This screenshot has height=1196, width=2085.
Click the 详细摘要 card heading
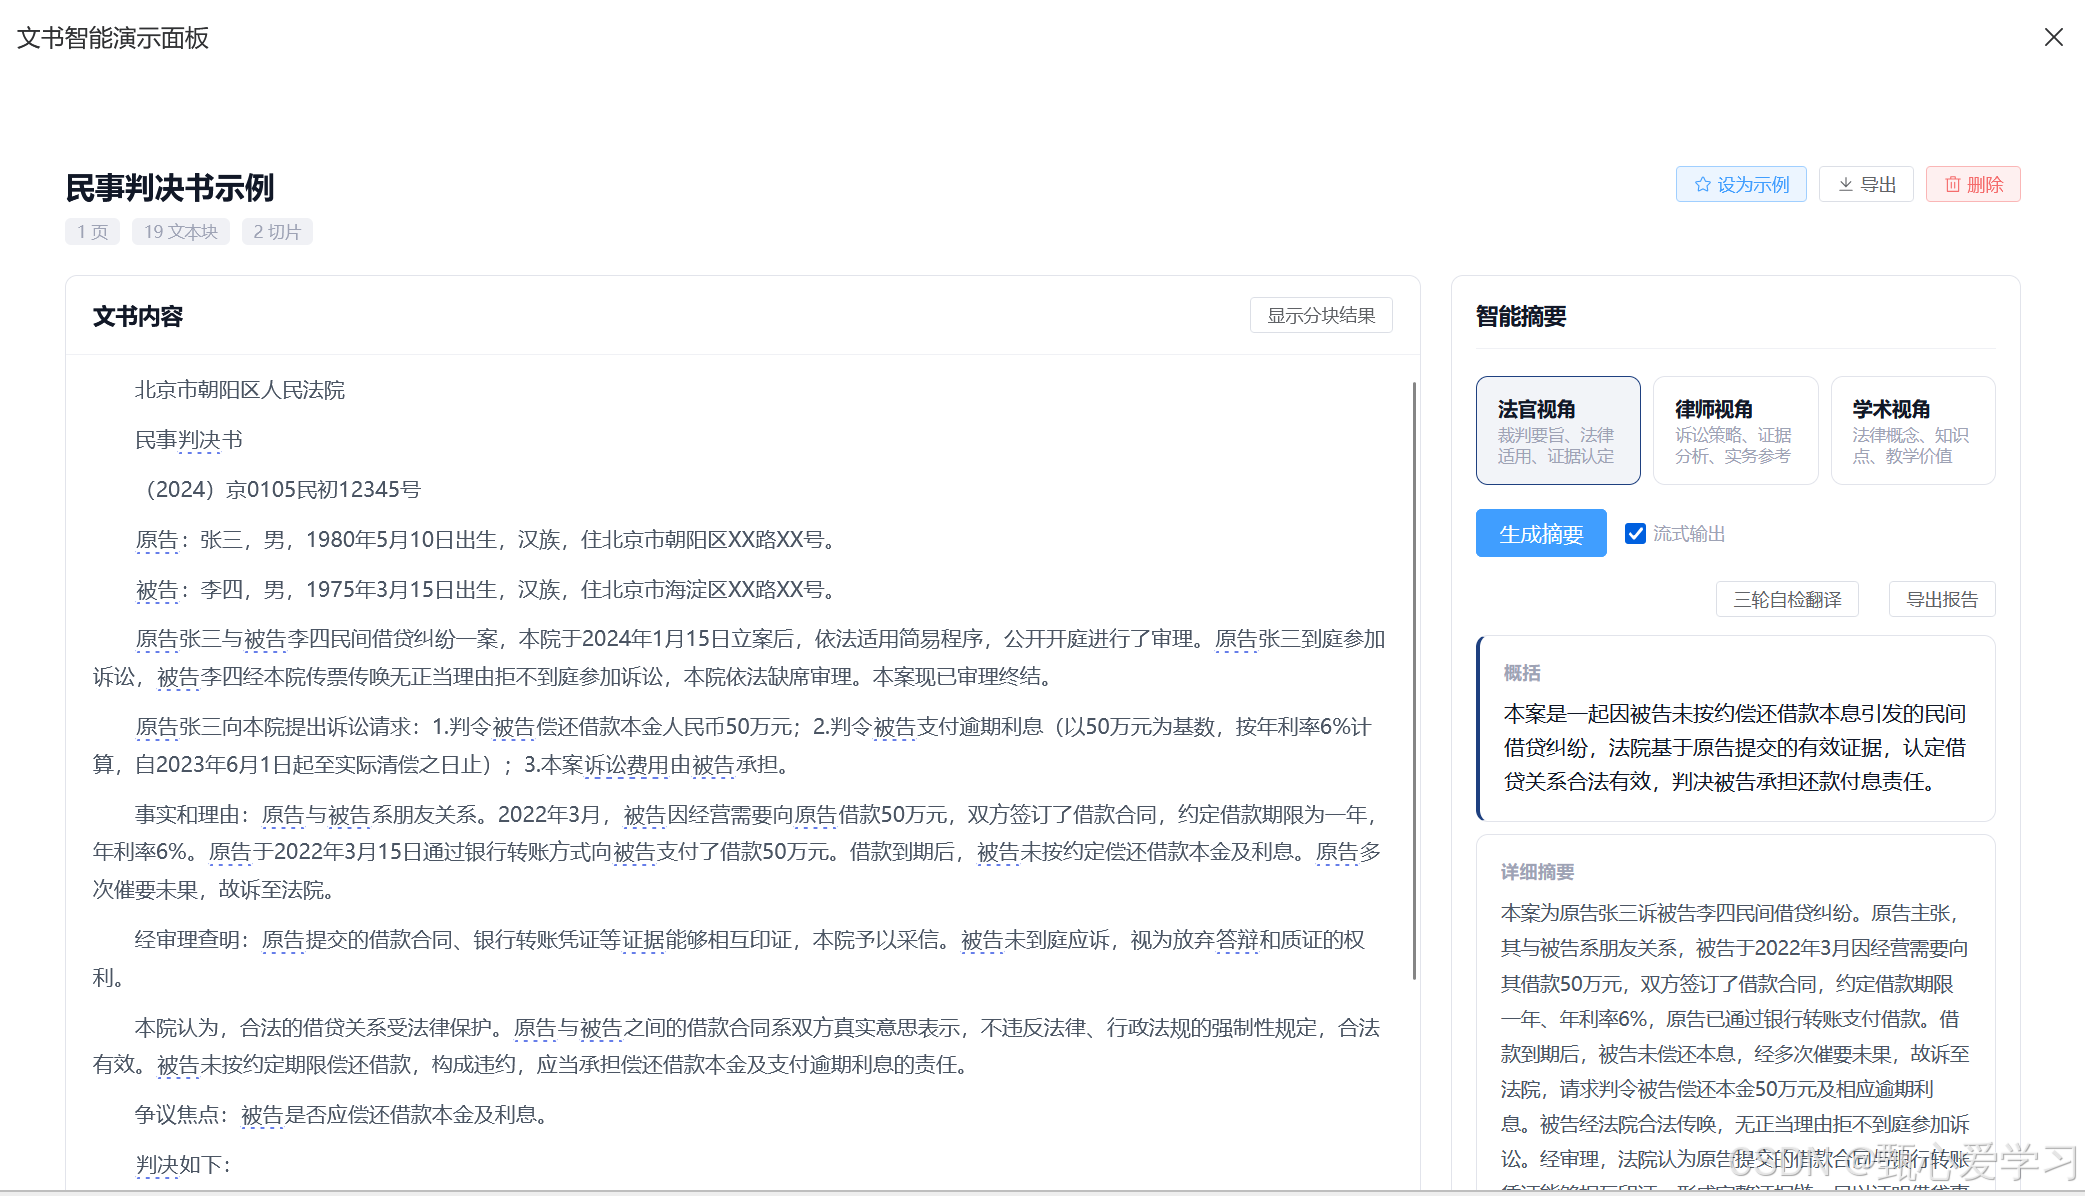(1537, 872)
